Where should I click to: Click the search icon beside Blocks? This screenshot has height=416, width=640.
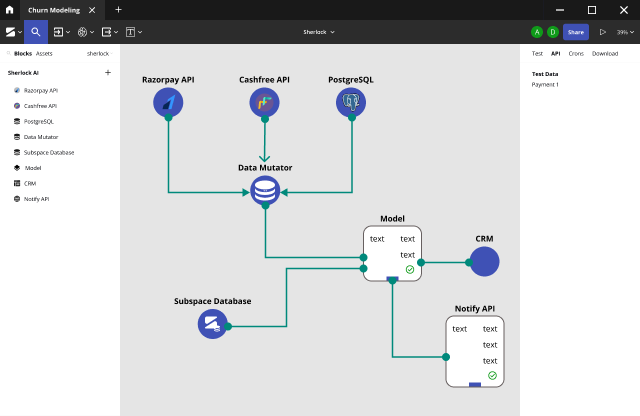(9, 53)
